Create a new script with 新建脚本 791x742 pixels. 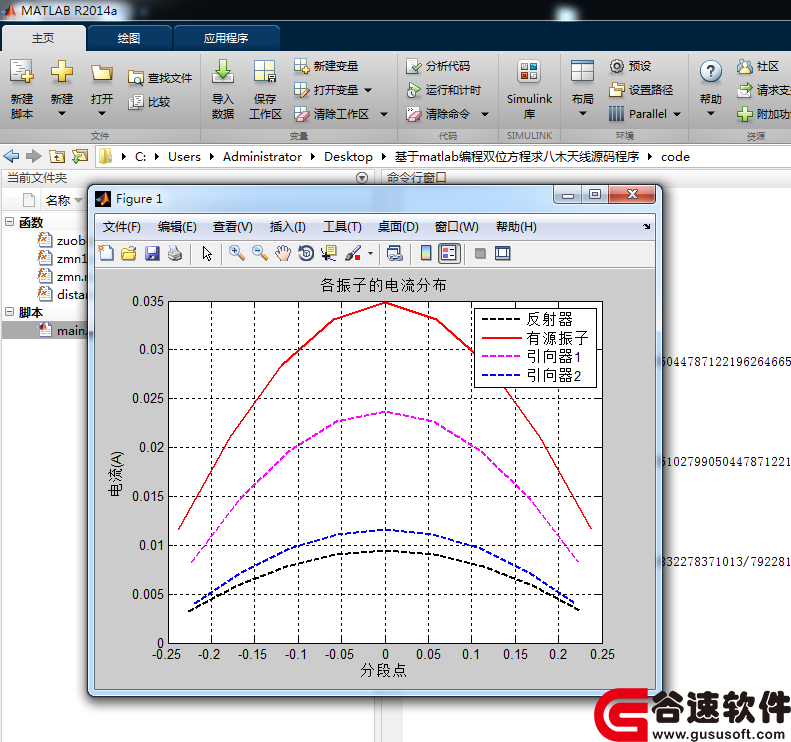[x=22, y=89]
